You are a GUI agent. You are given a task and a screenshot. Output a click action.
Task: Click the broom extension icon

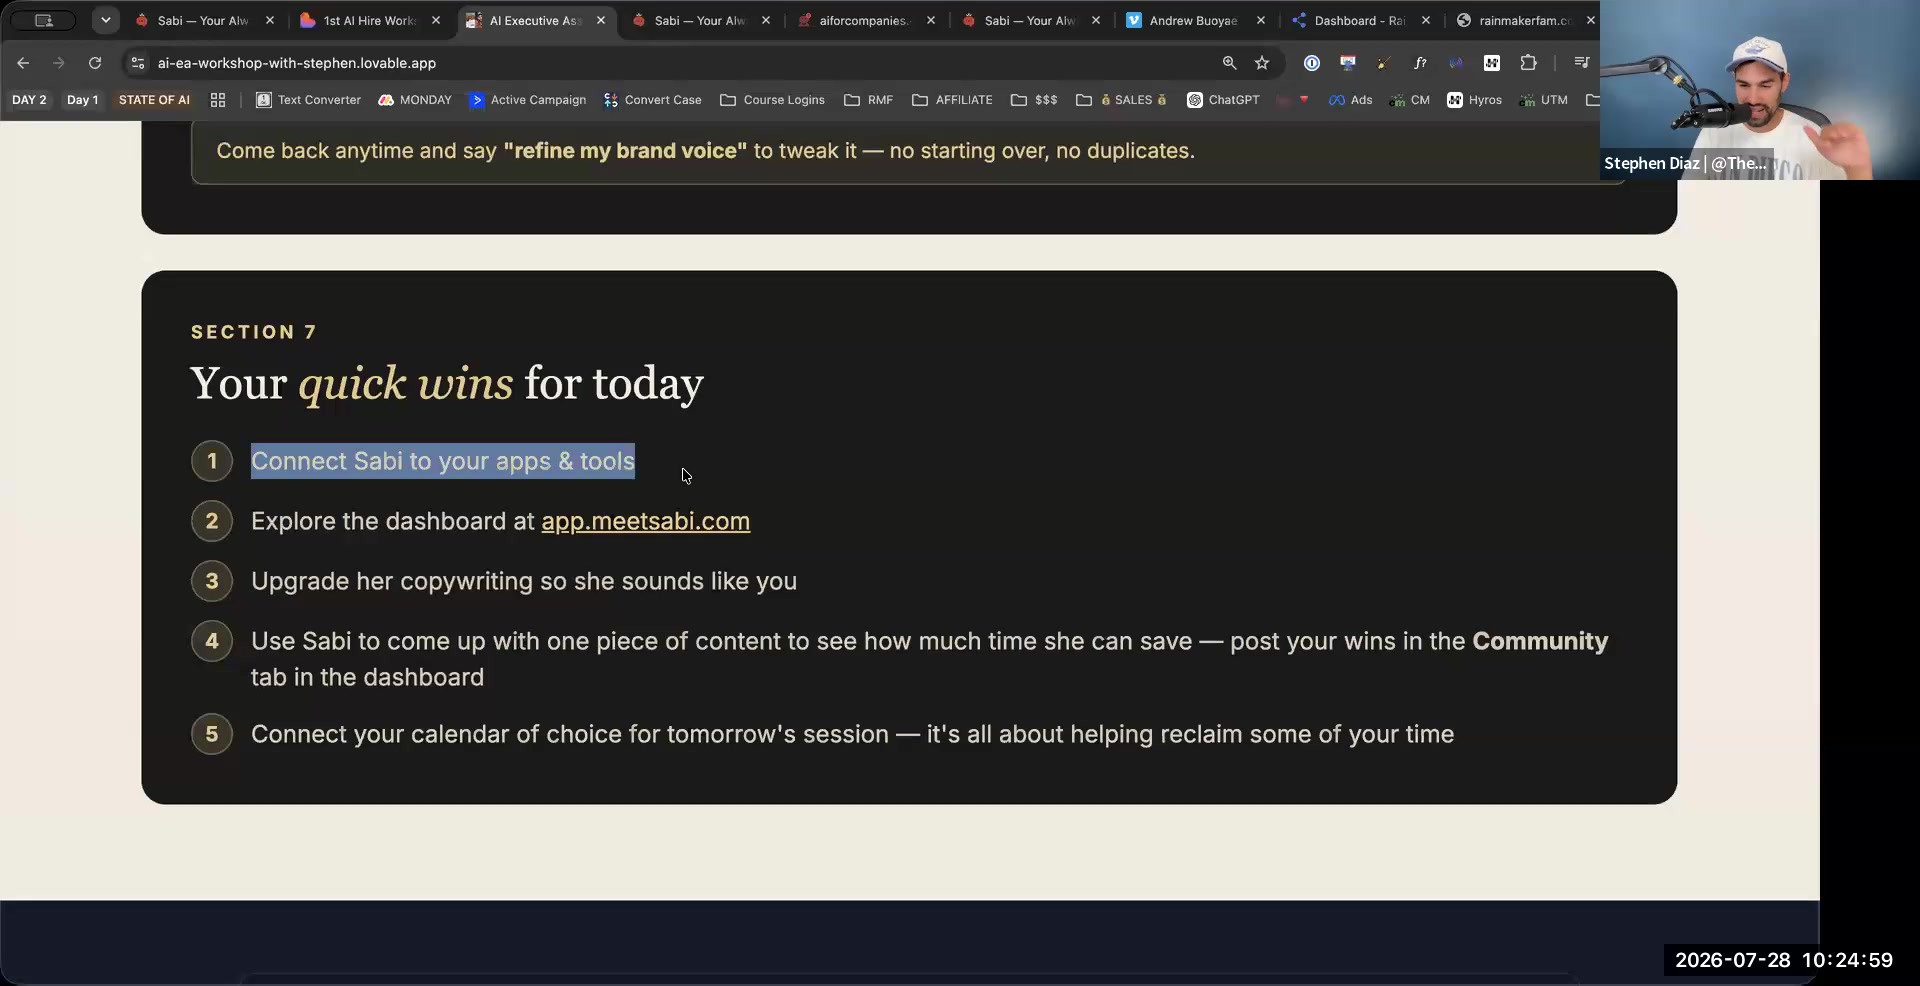[1384, 63]
